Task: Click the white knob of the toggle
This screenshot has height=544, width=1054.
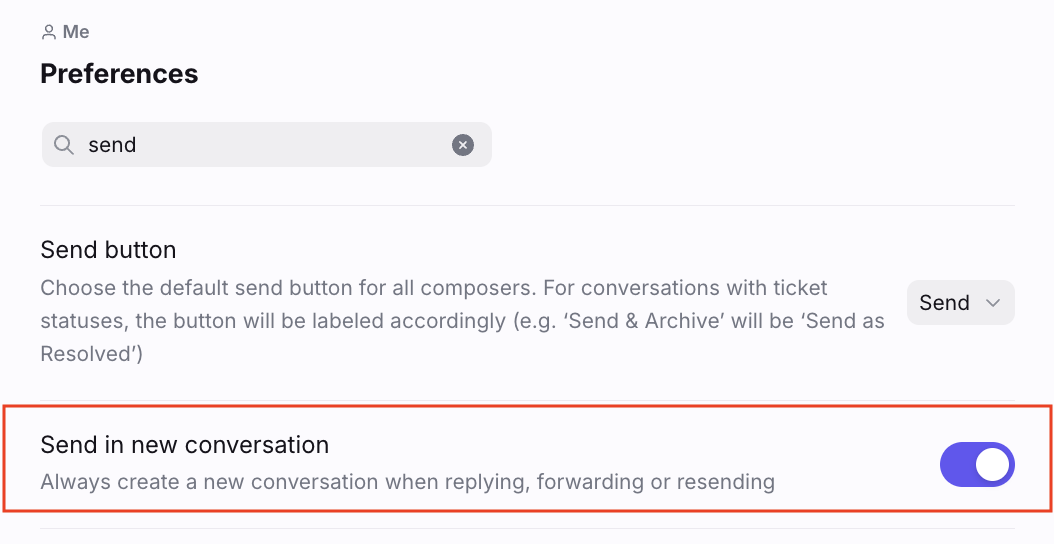Action: click(992, 465)
